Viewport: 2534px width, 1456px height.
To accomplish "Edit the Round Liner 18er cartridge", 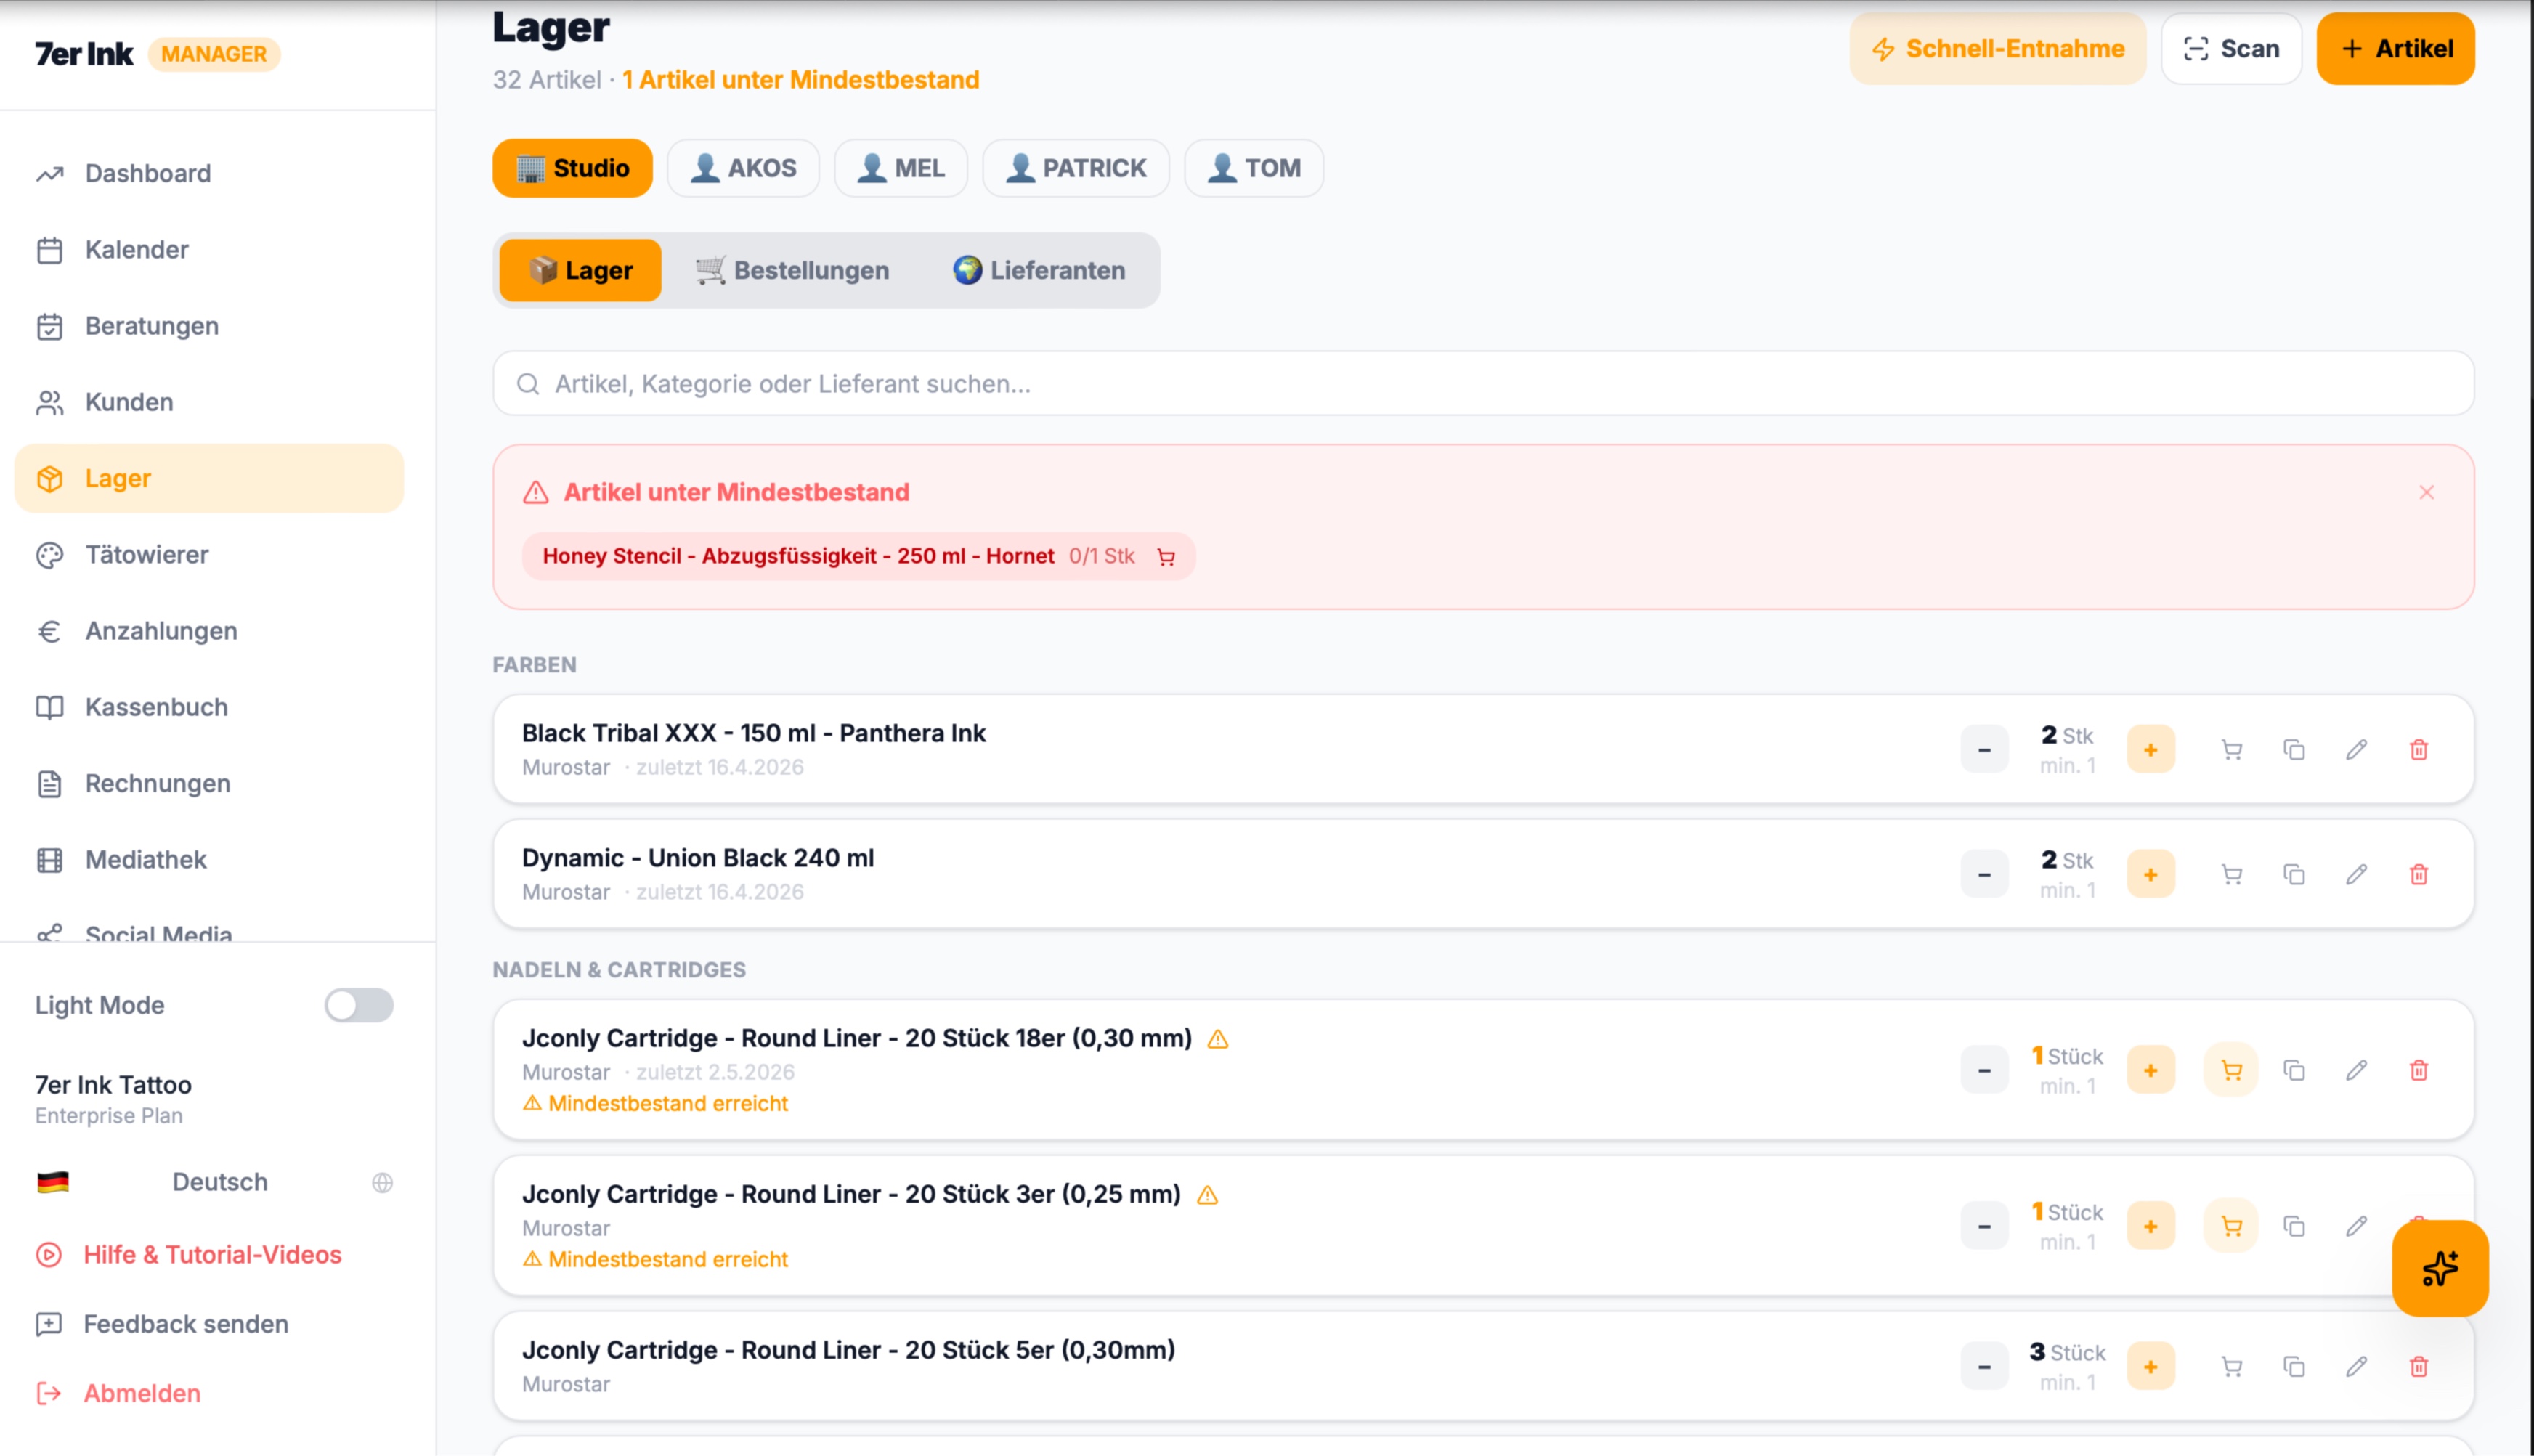I will (x=2356, y=1071).
